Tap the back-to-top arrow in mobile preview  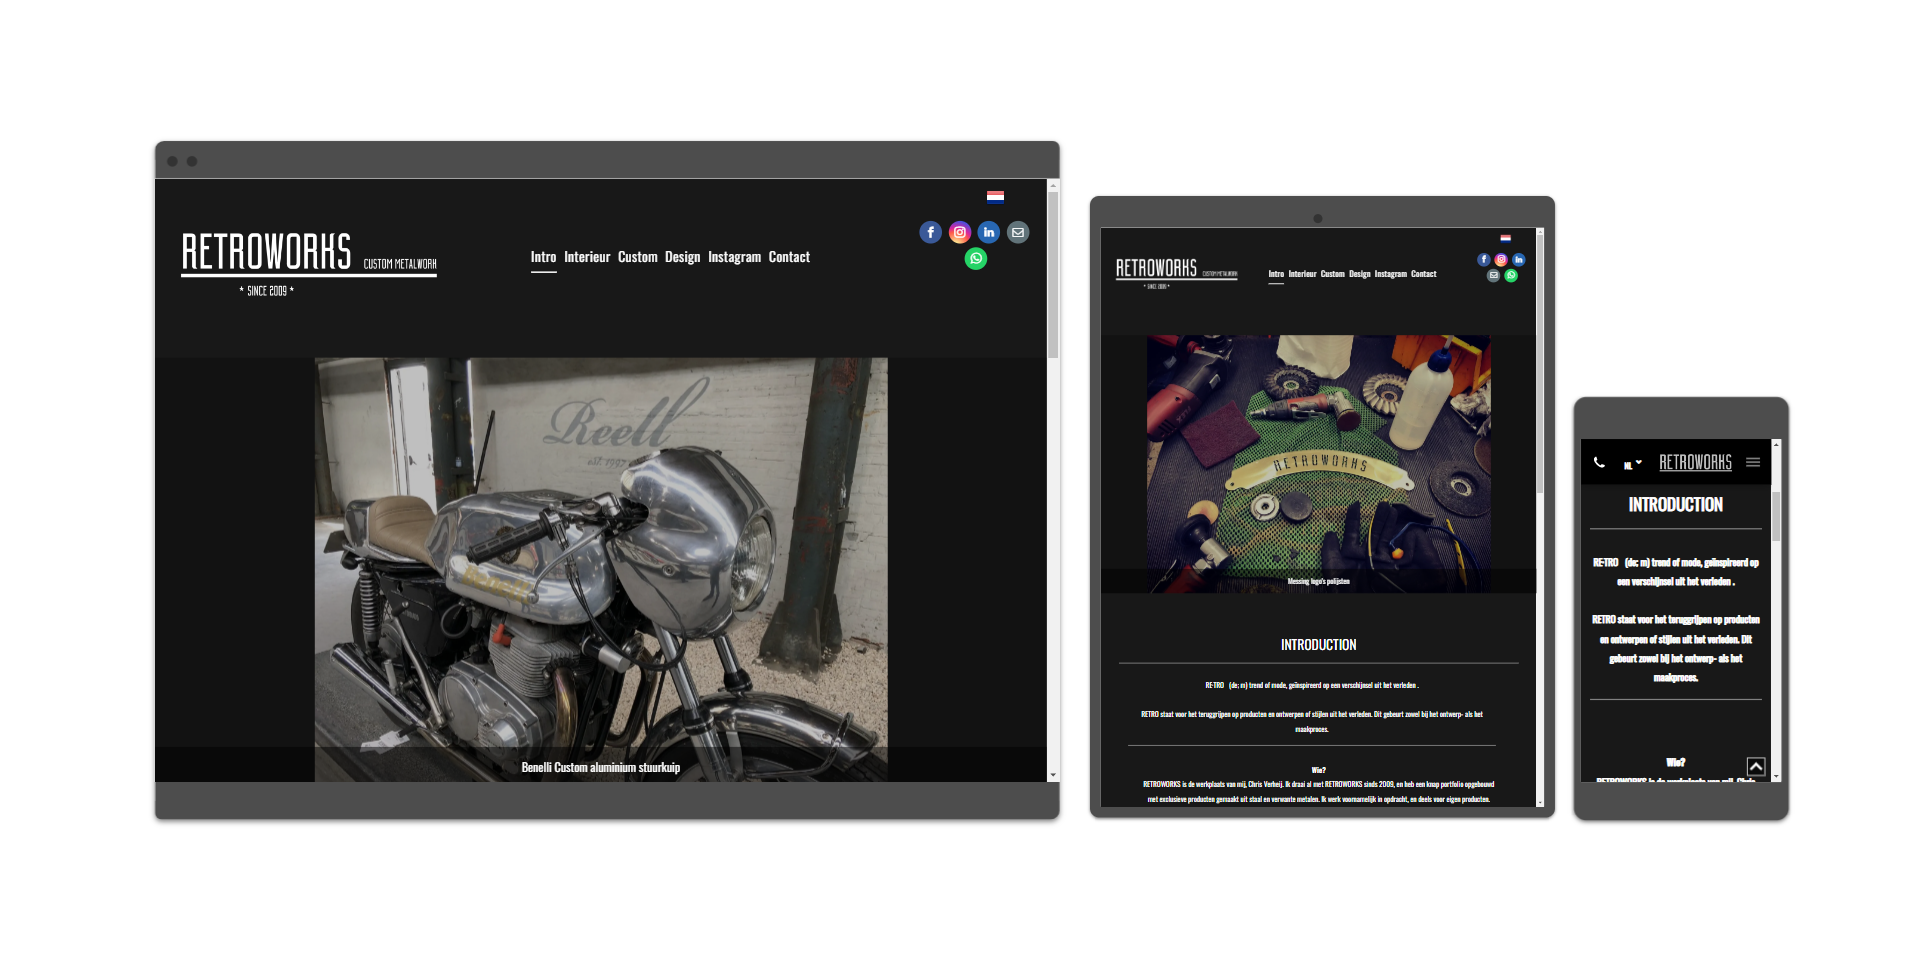[1755, 767]
